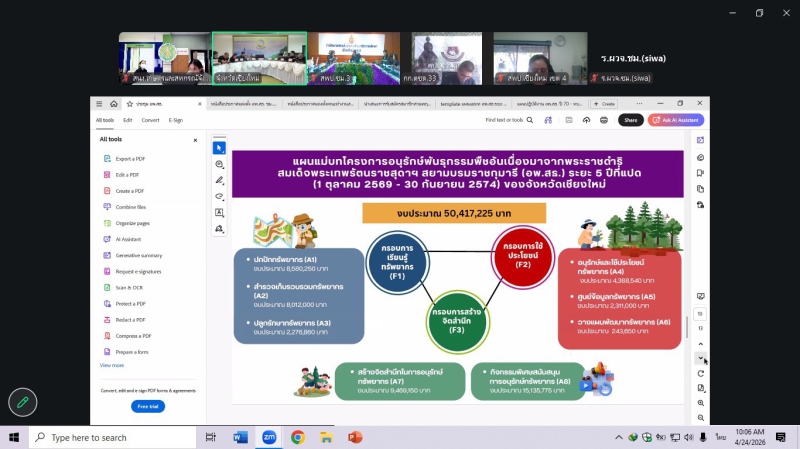Click Export a PDF tool
The width and height of the screenshot is (800, 449).
130,159
